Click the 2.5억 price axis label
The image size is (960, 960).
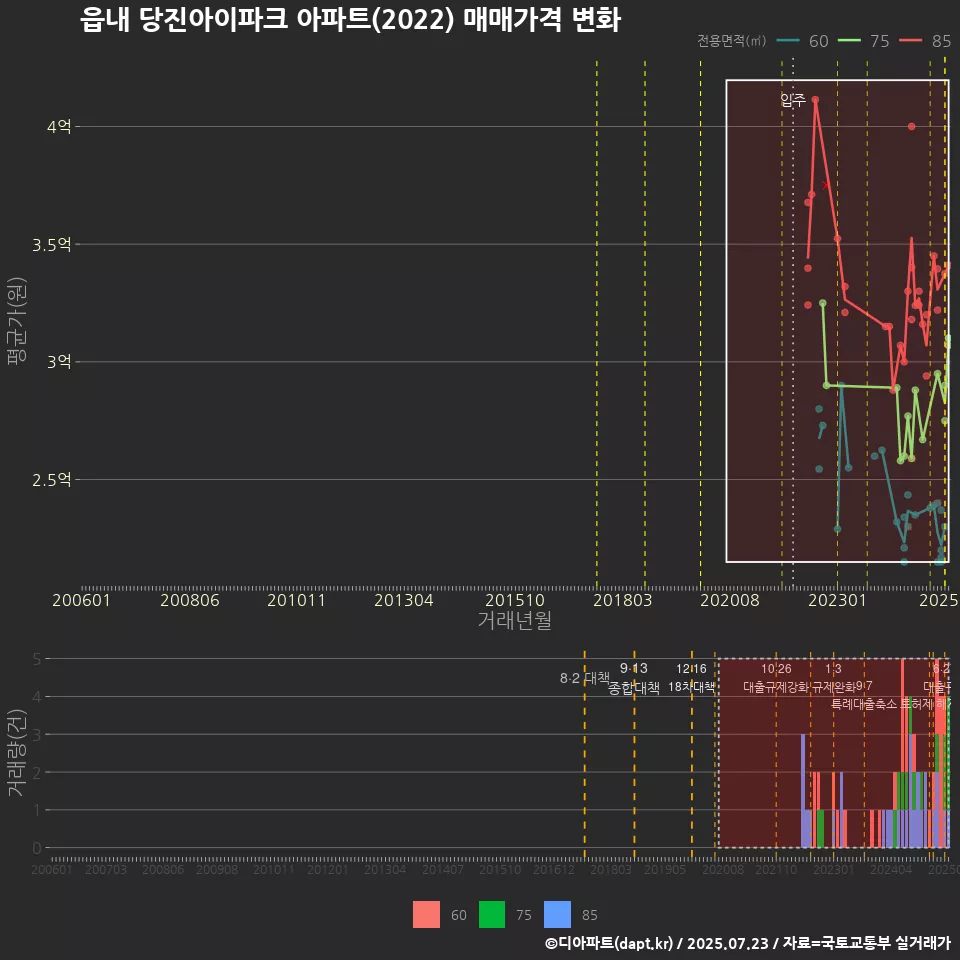click(51, 480)
